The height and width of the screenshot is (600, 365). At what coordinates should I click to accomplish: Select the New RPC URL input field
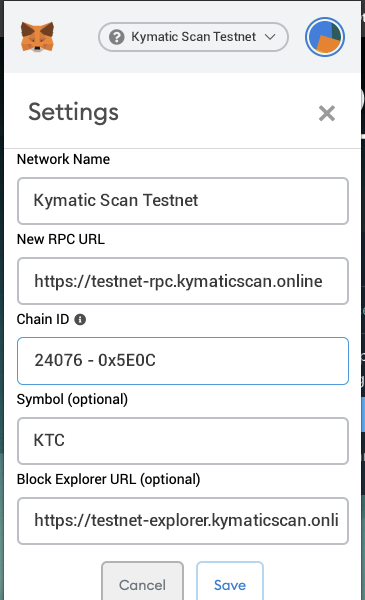pyautogui.click(x=183, y=281)
